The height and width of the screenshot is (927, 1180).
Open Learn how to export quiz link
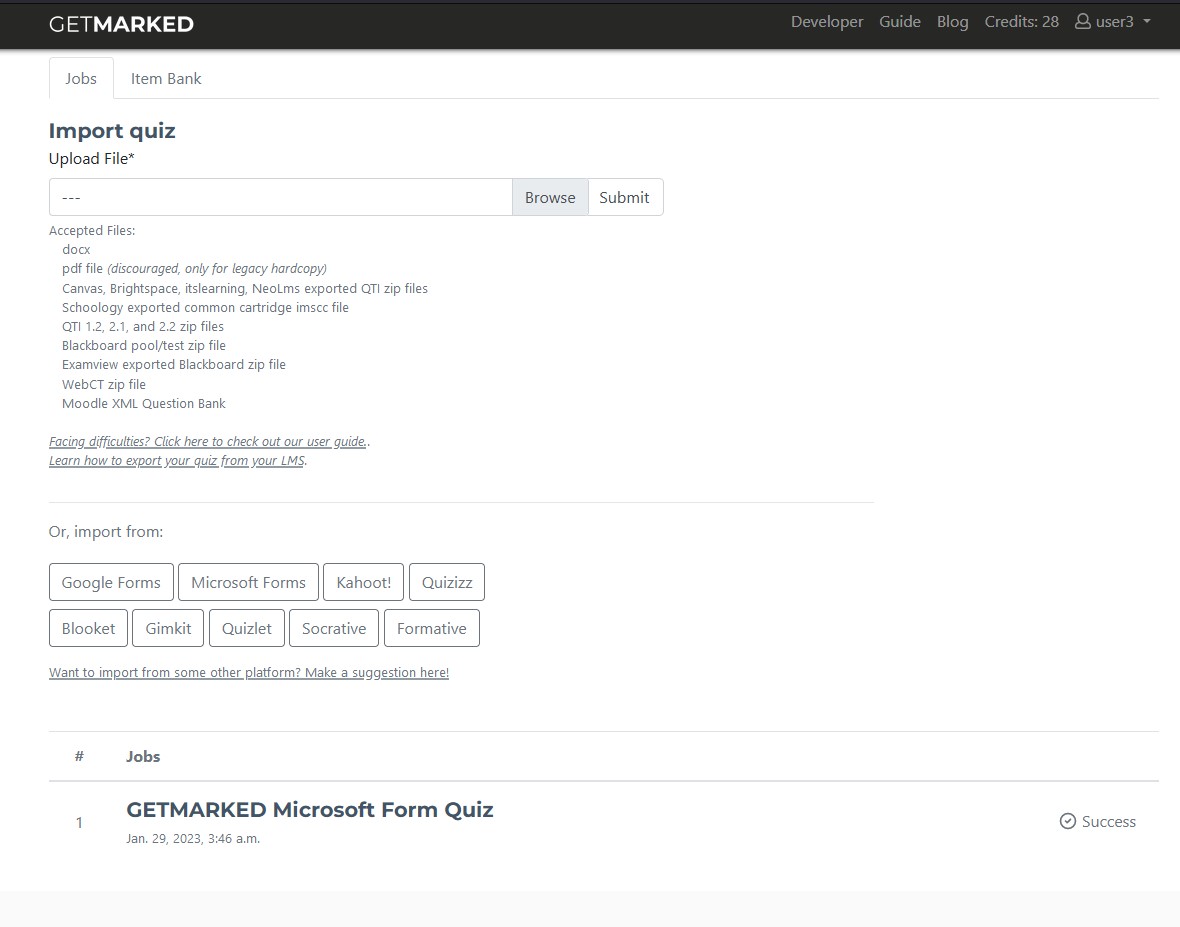coord(177,460)
